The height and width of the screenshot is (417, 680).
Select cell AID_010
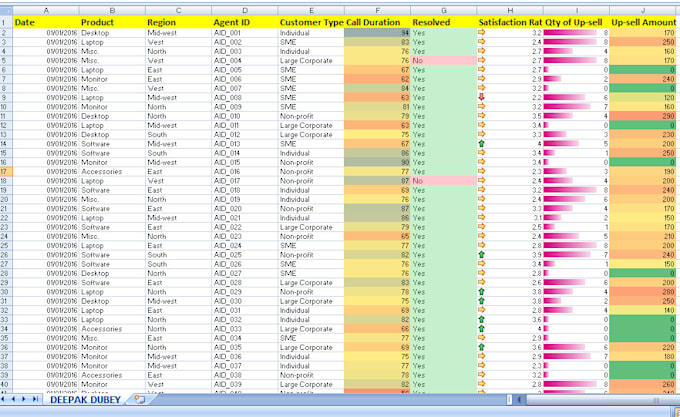click(x=245, y=116)
